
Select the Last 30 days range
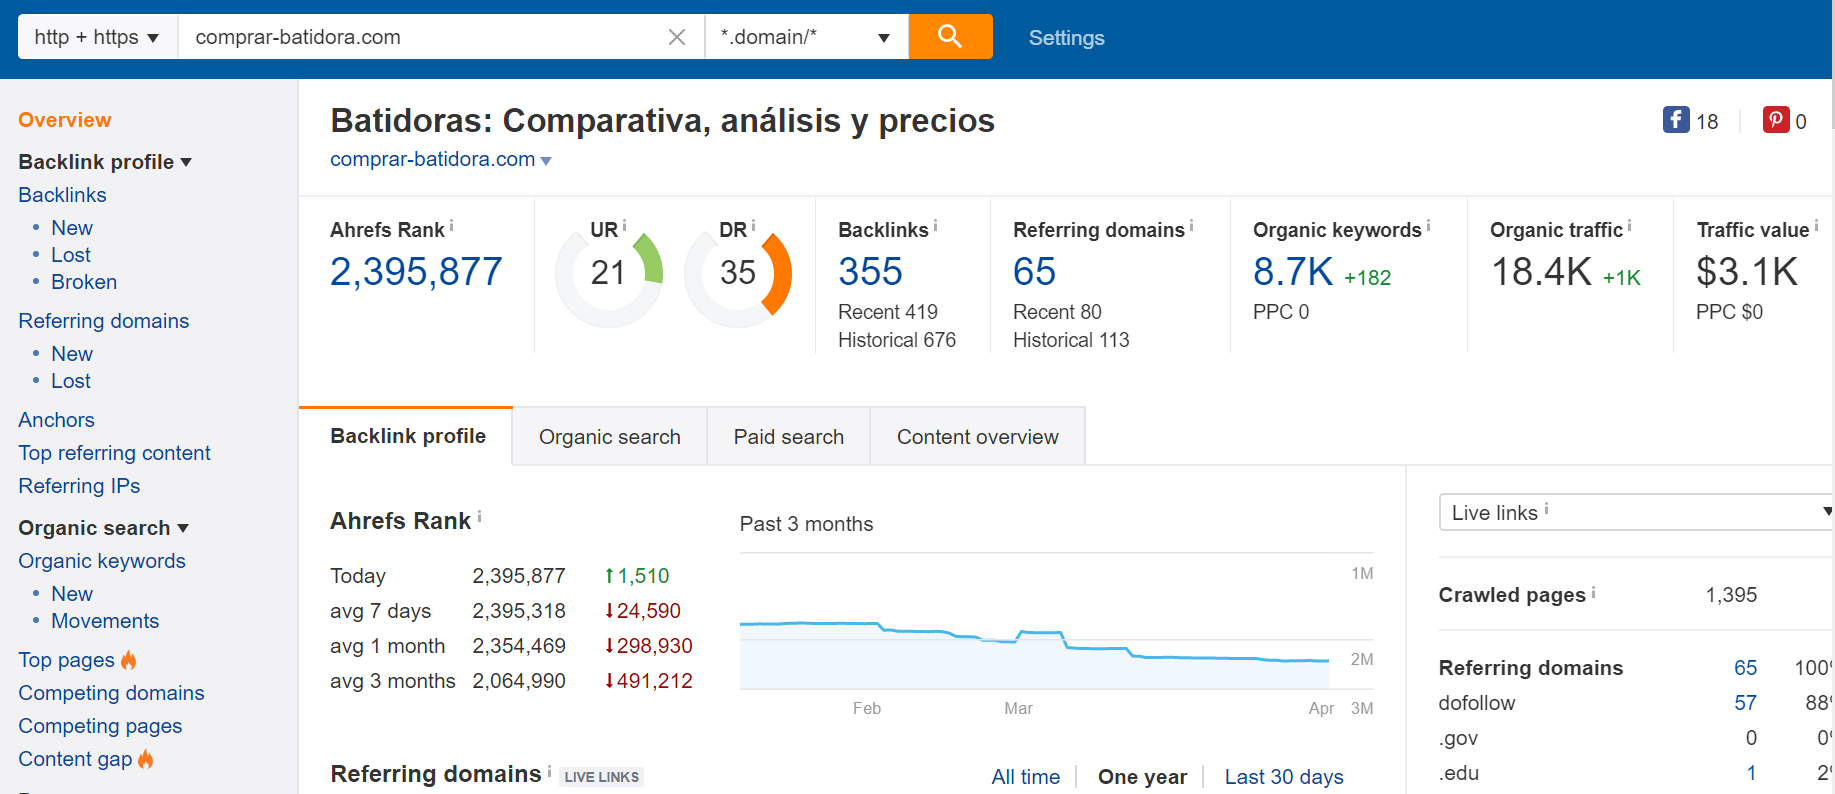[1284, 777]
